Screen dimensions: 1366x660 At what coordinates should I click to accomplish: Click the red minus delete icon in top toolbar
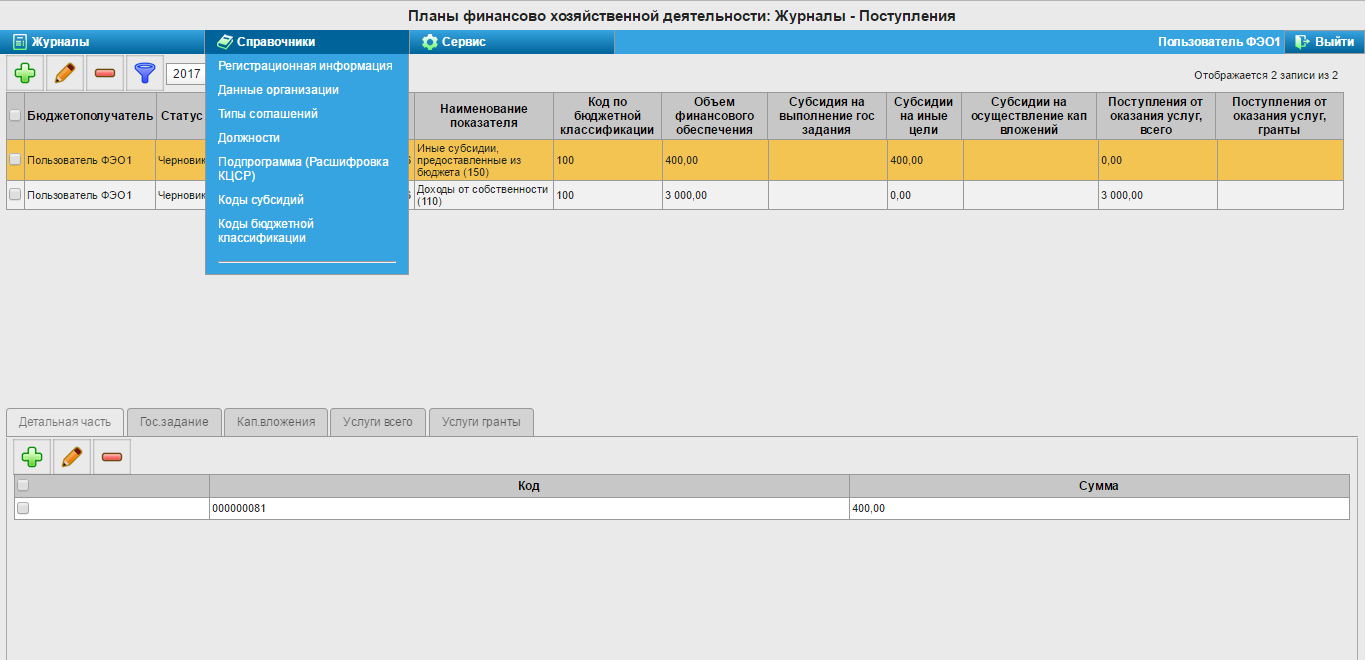pos(105,73)
